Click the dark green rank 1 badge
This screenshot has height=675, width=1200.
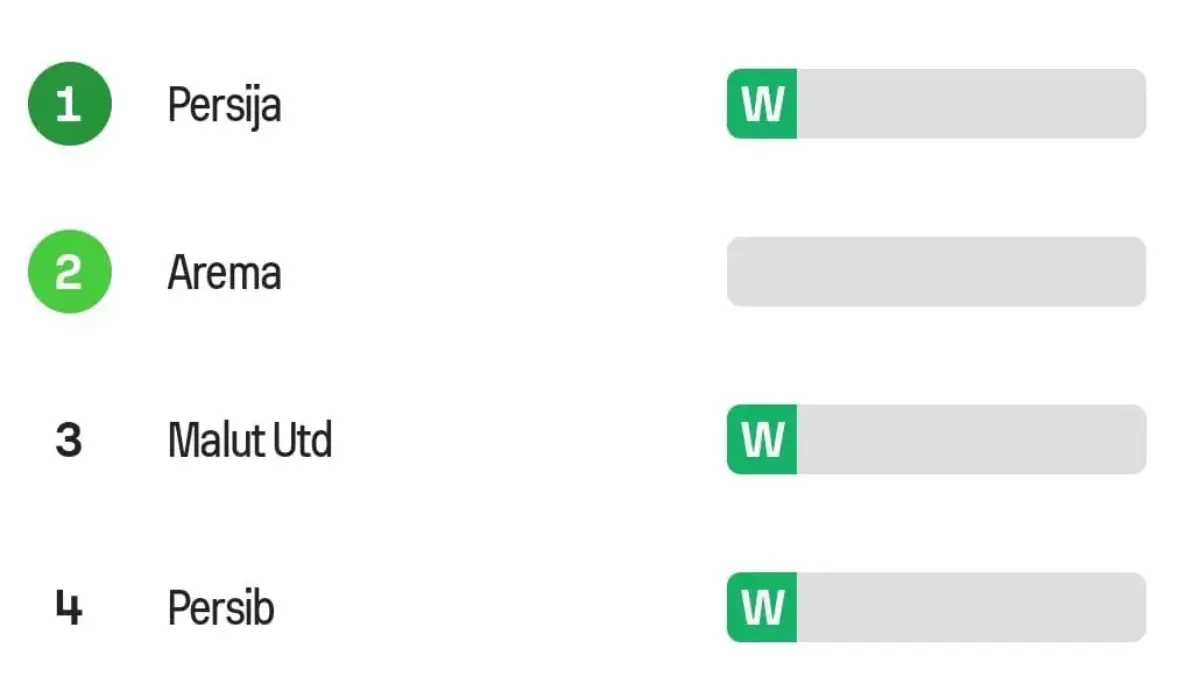click(x=69, y=104)
